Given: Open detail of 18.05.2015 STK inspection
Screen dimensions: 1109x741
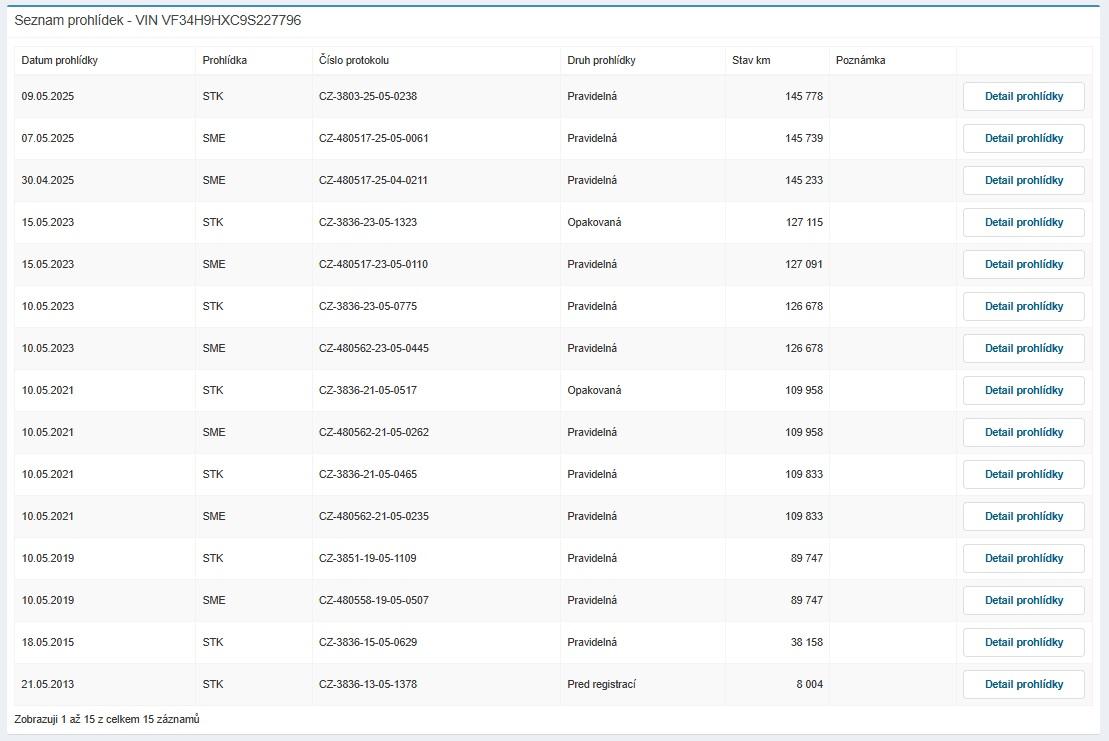Looking at the screenshot, I should 1023,642.
